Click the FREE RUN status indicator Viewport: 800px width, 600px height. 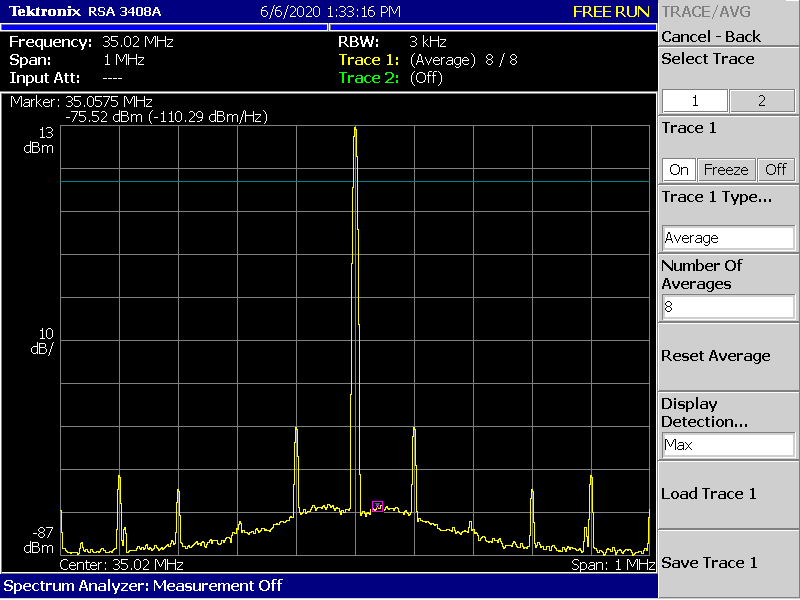point(611,12)
